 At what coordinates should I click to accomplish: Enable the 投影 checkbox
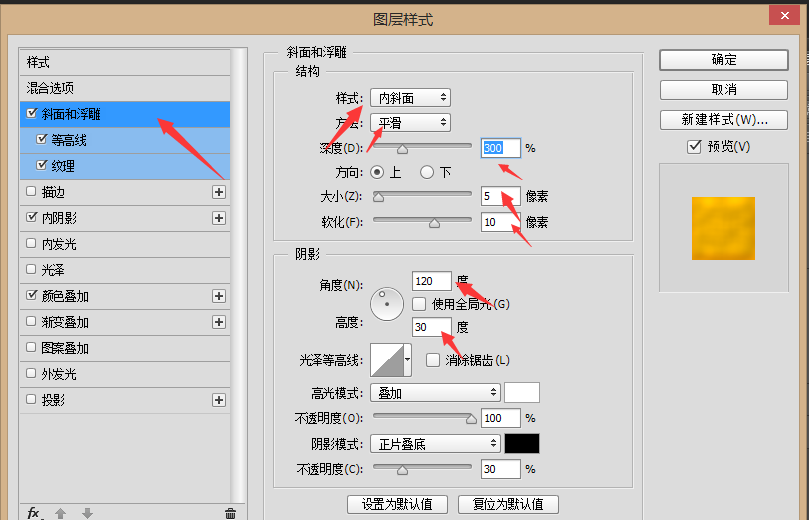point(31,399)
